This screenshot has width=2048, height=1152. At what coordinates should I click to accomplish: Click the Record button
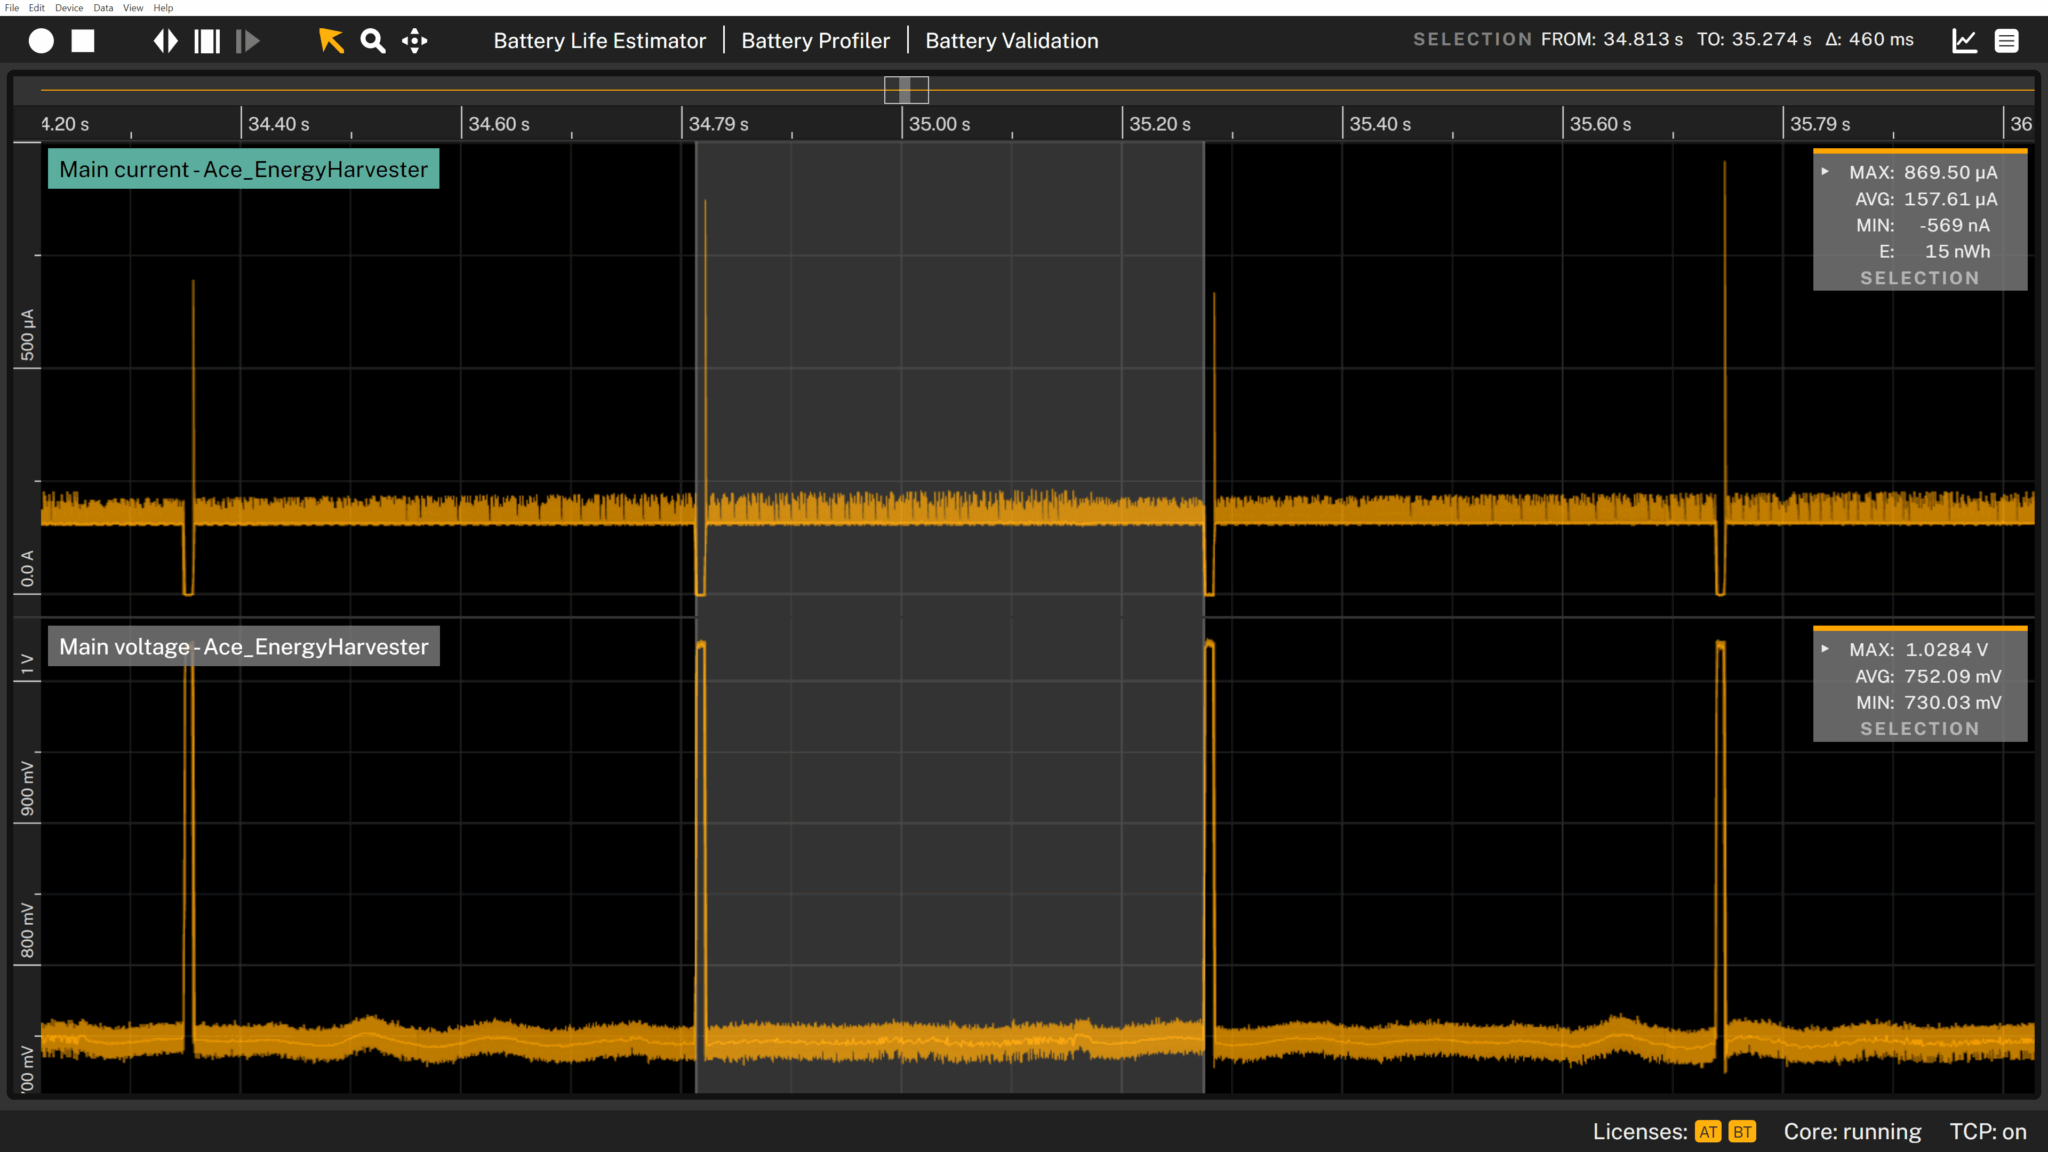(41, 41)
